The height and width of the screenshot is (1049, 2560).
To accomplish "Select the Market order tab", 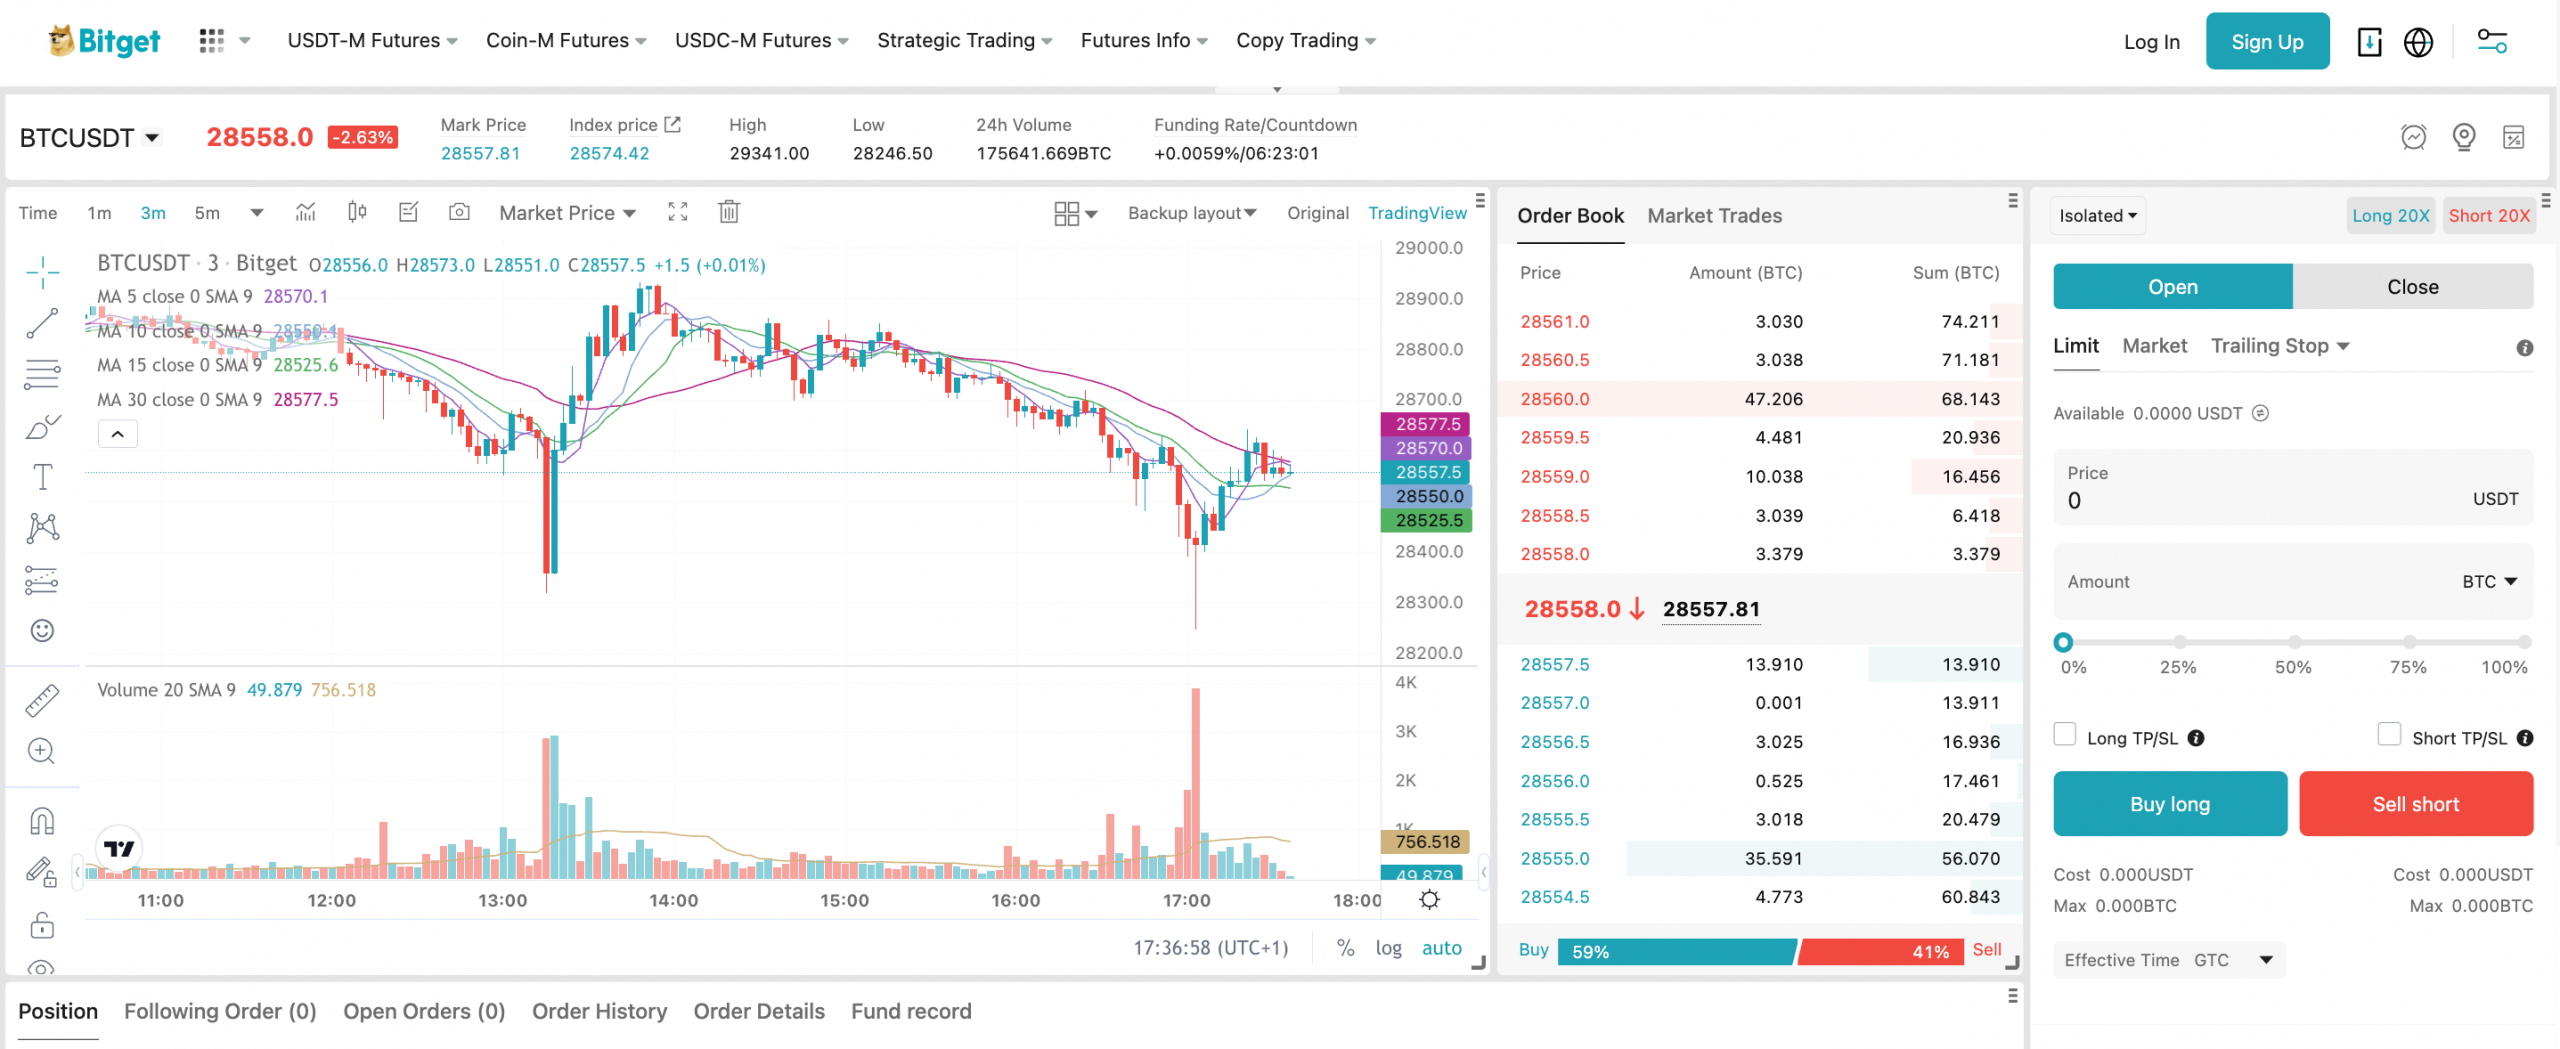I will coord(2154,346).
